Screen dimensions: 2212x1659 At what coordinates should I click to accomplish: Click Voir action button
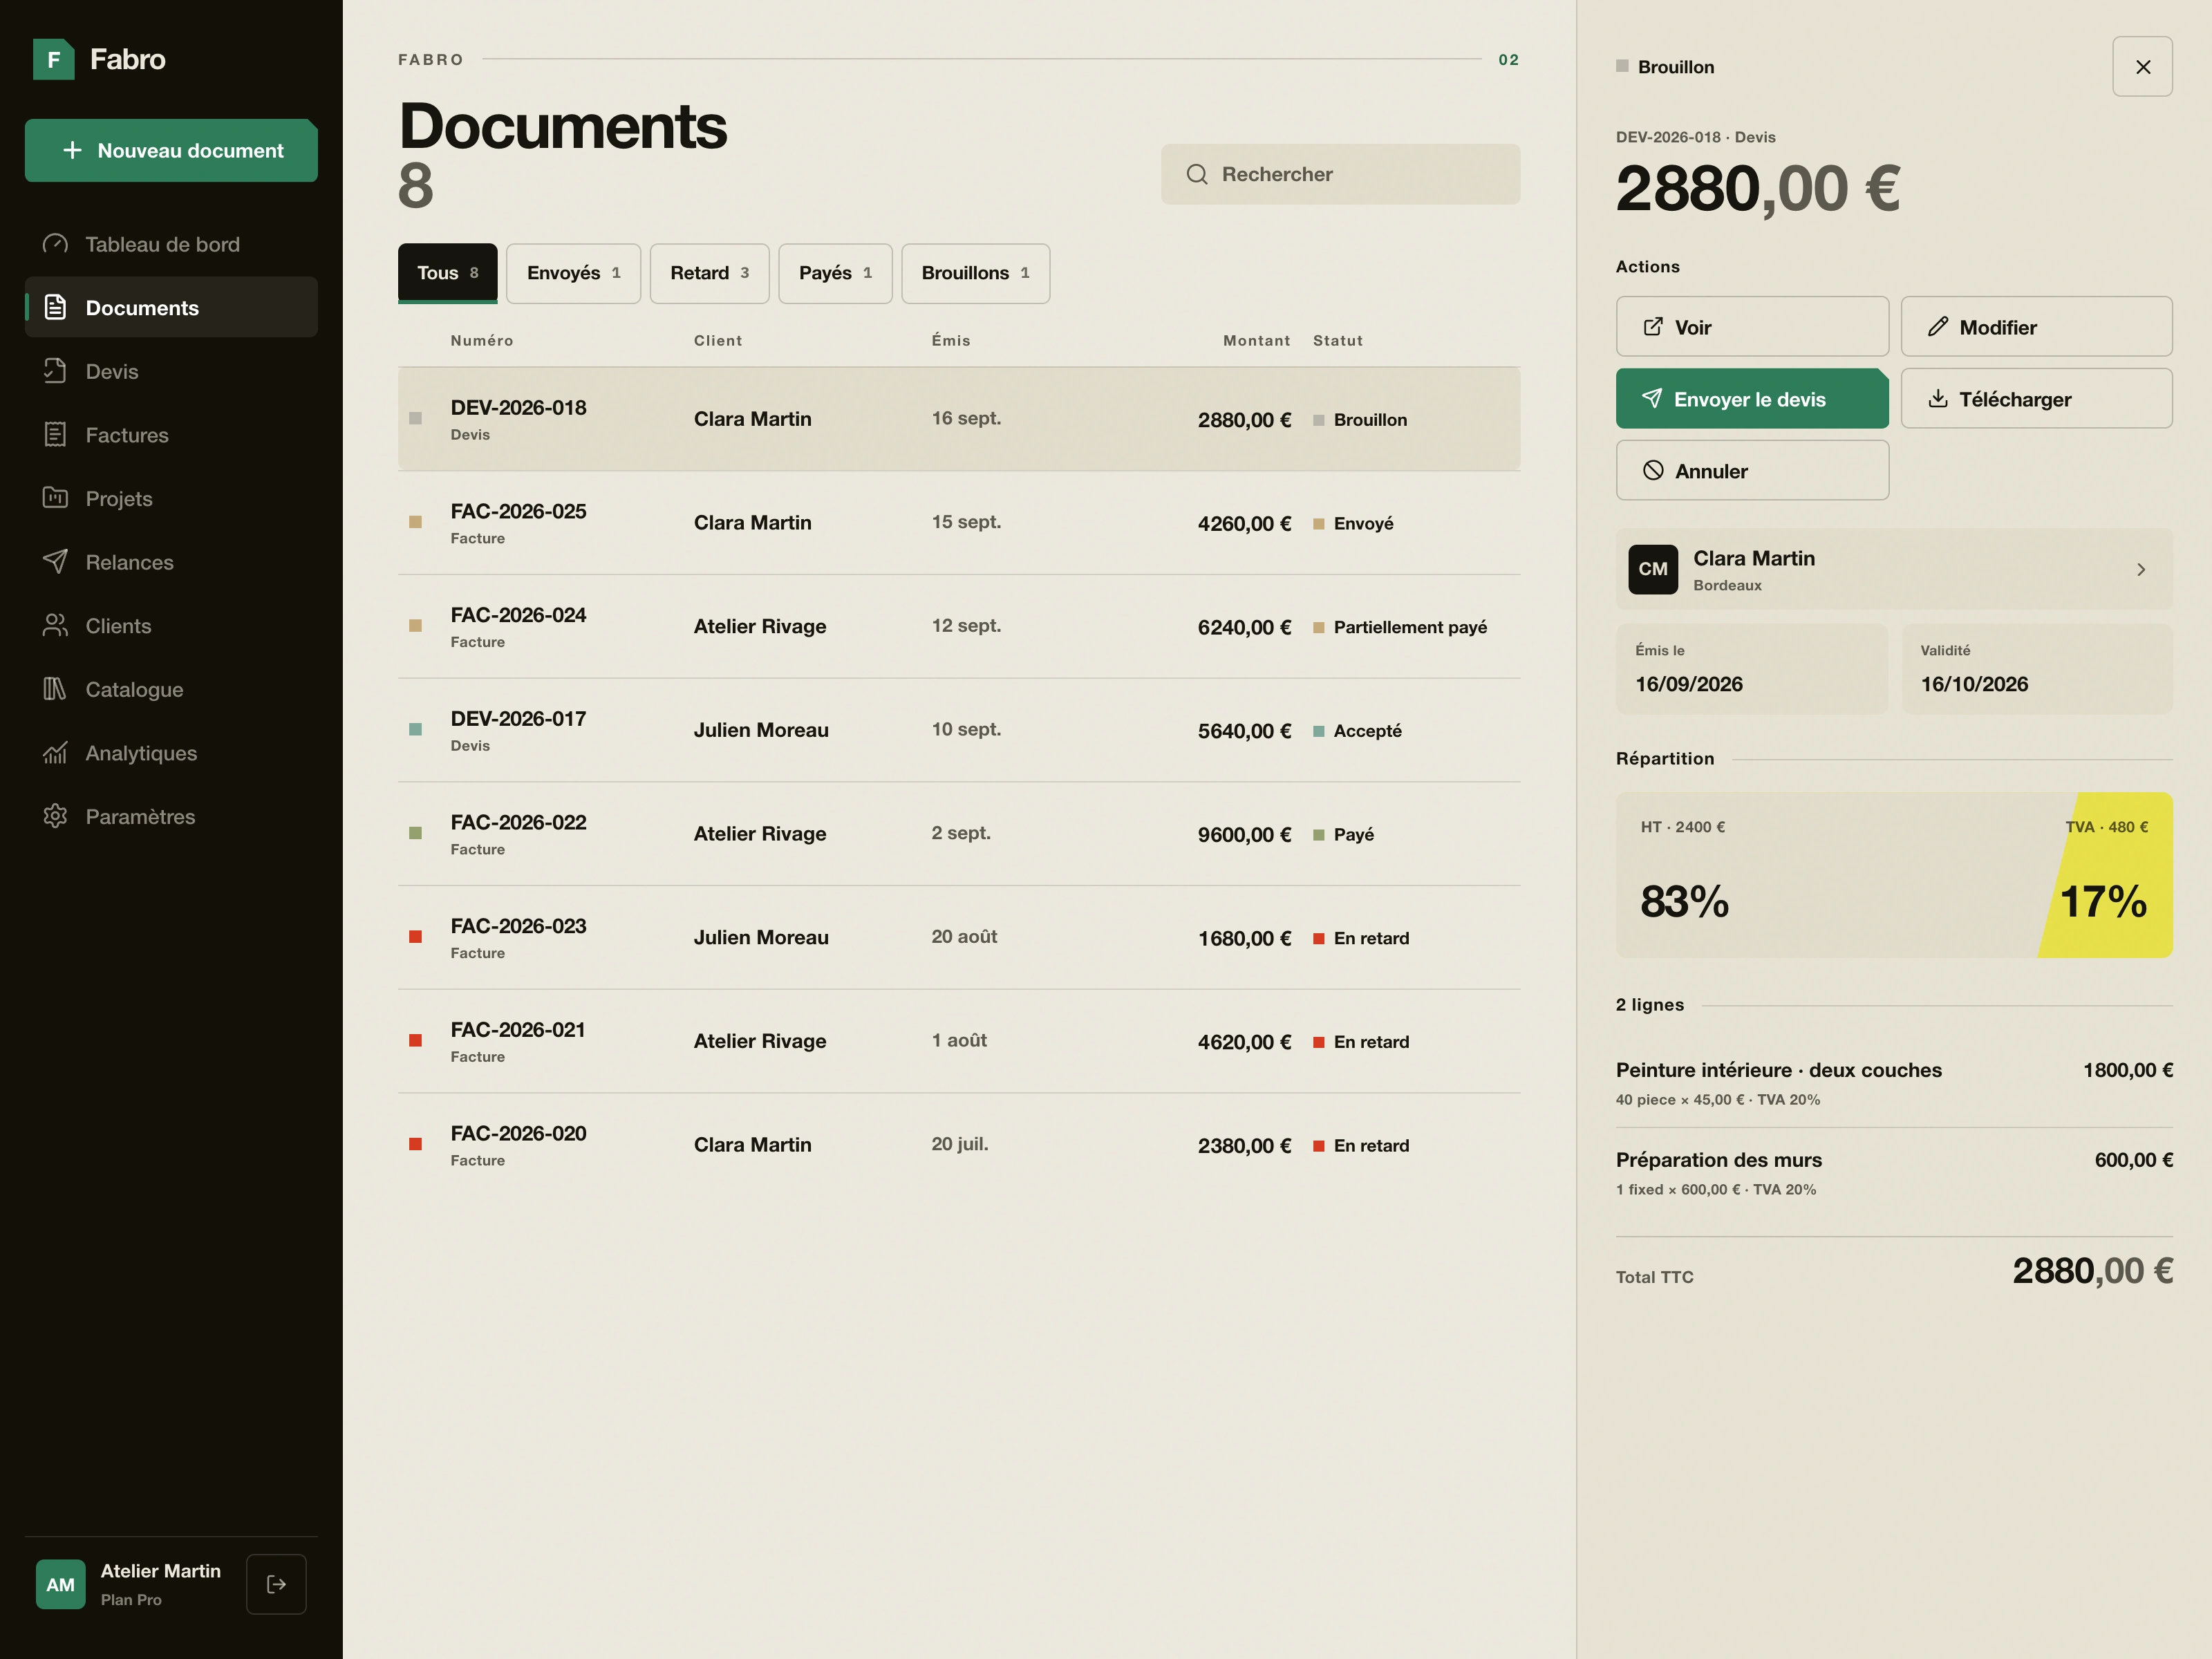click(x=1752, y=326)
